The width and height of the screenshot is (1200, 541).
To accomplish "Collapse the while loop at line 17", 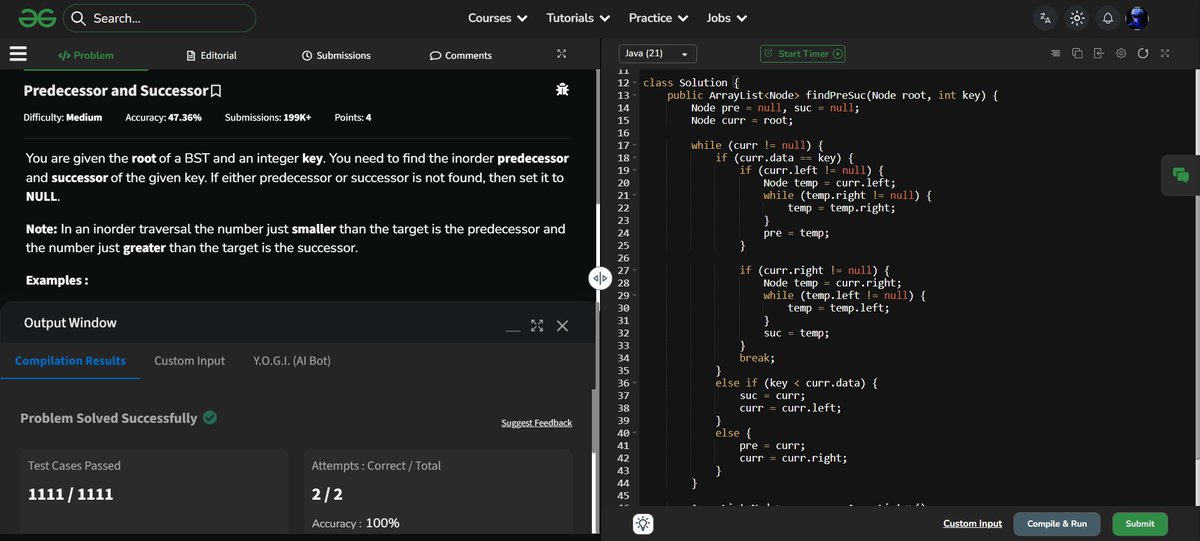I will [636, 146].
